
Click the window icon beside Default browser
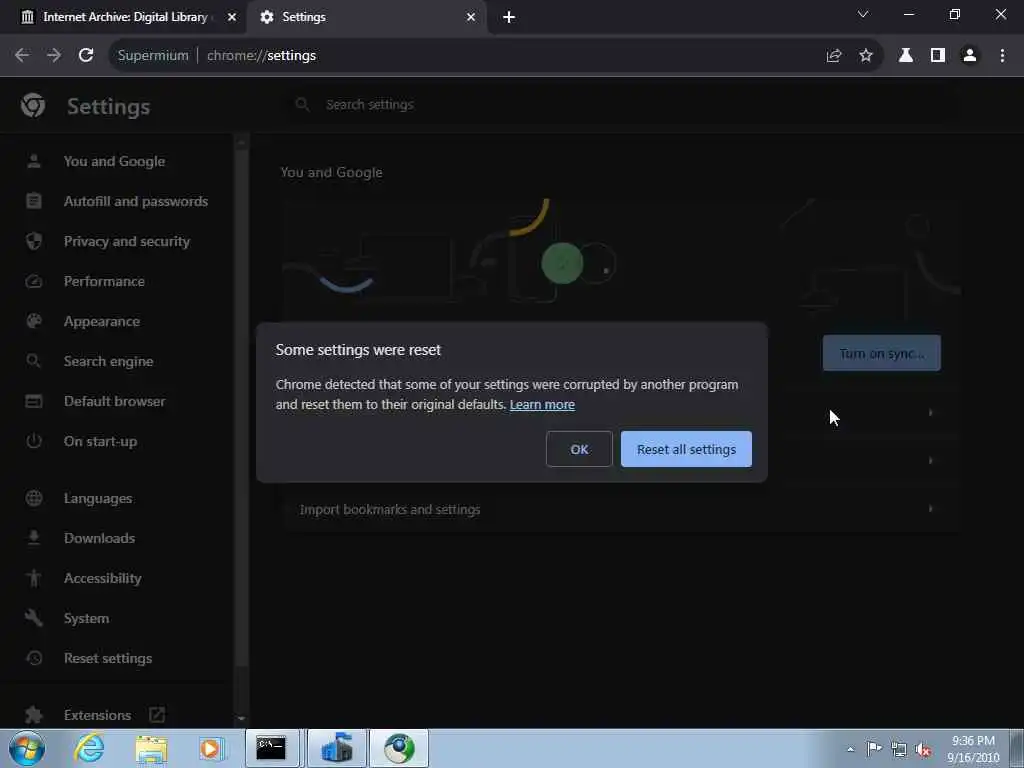pyautogui.click(x=34, y=401)
